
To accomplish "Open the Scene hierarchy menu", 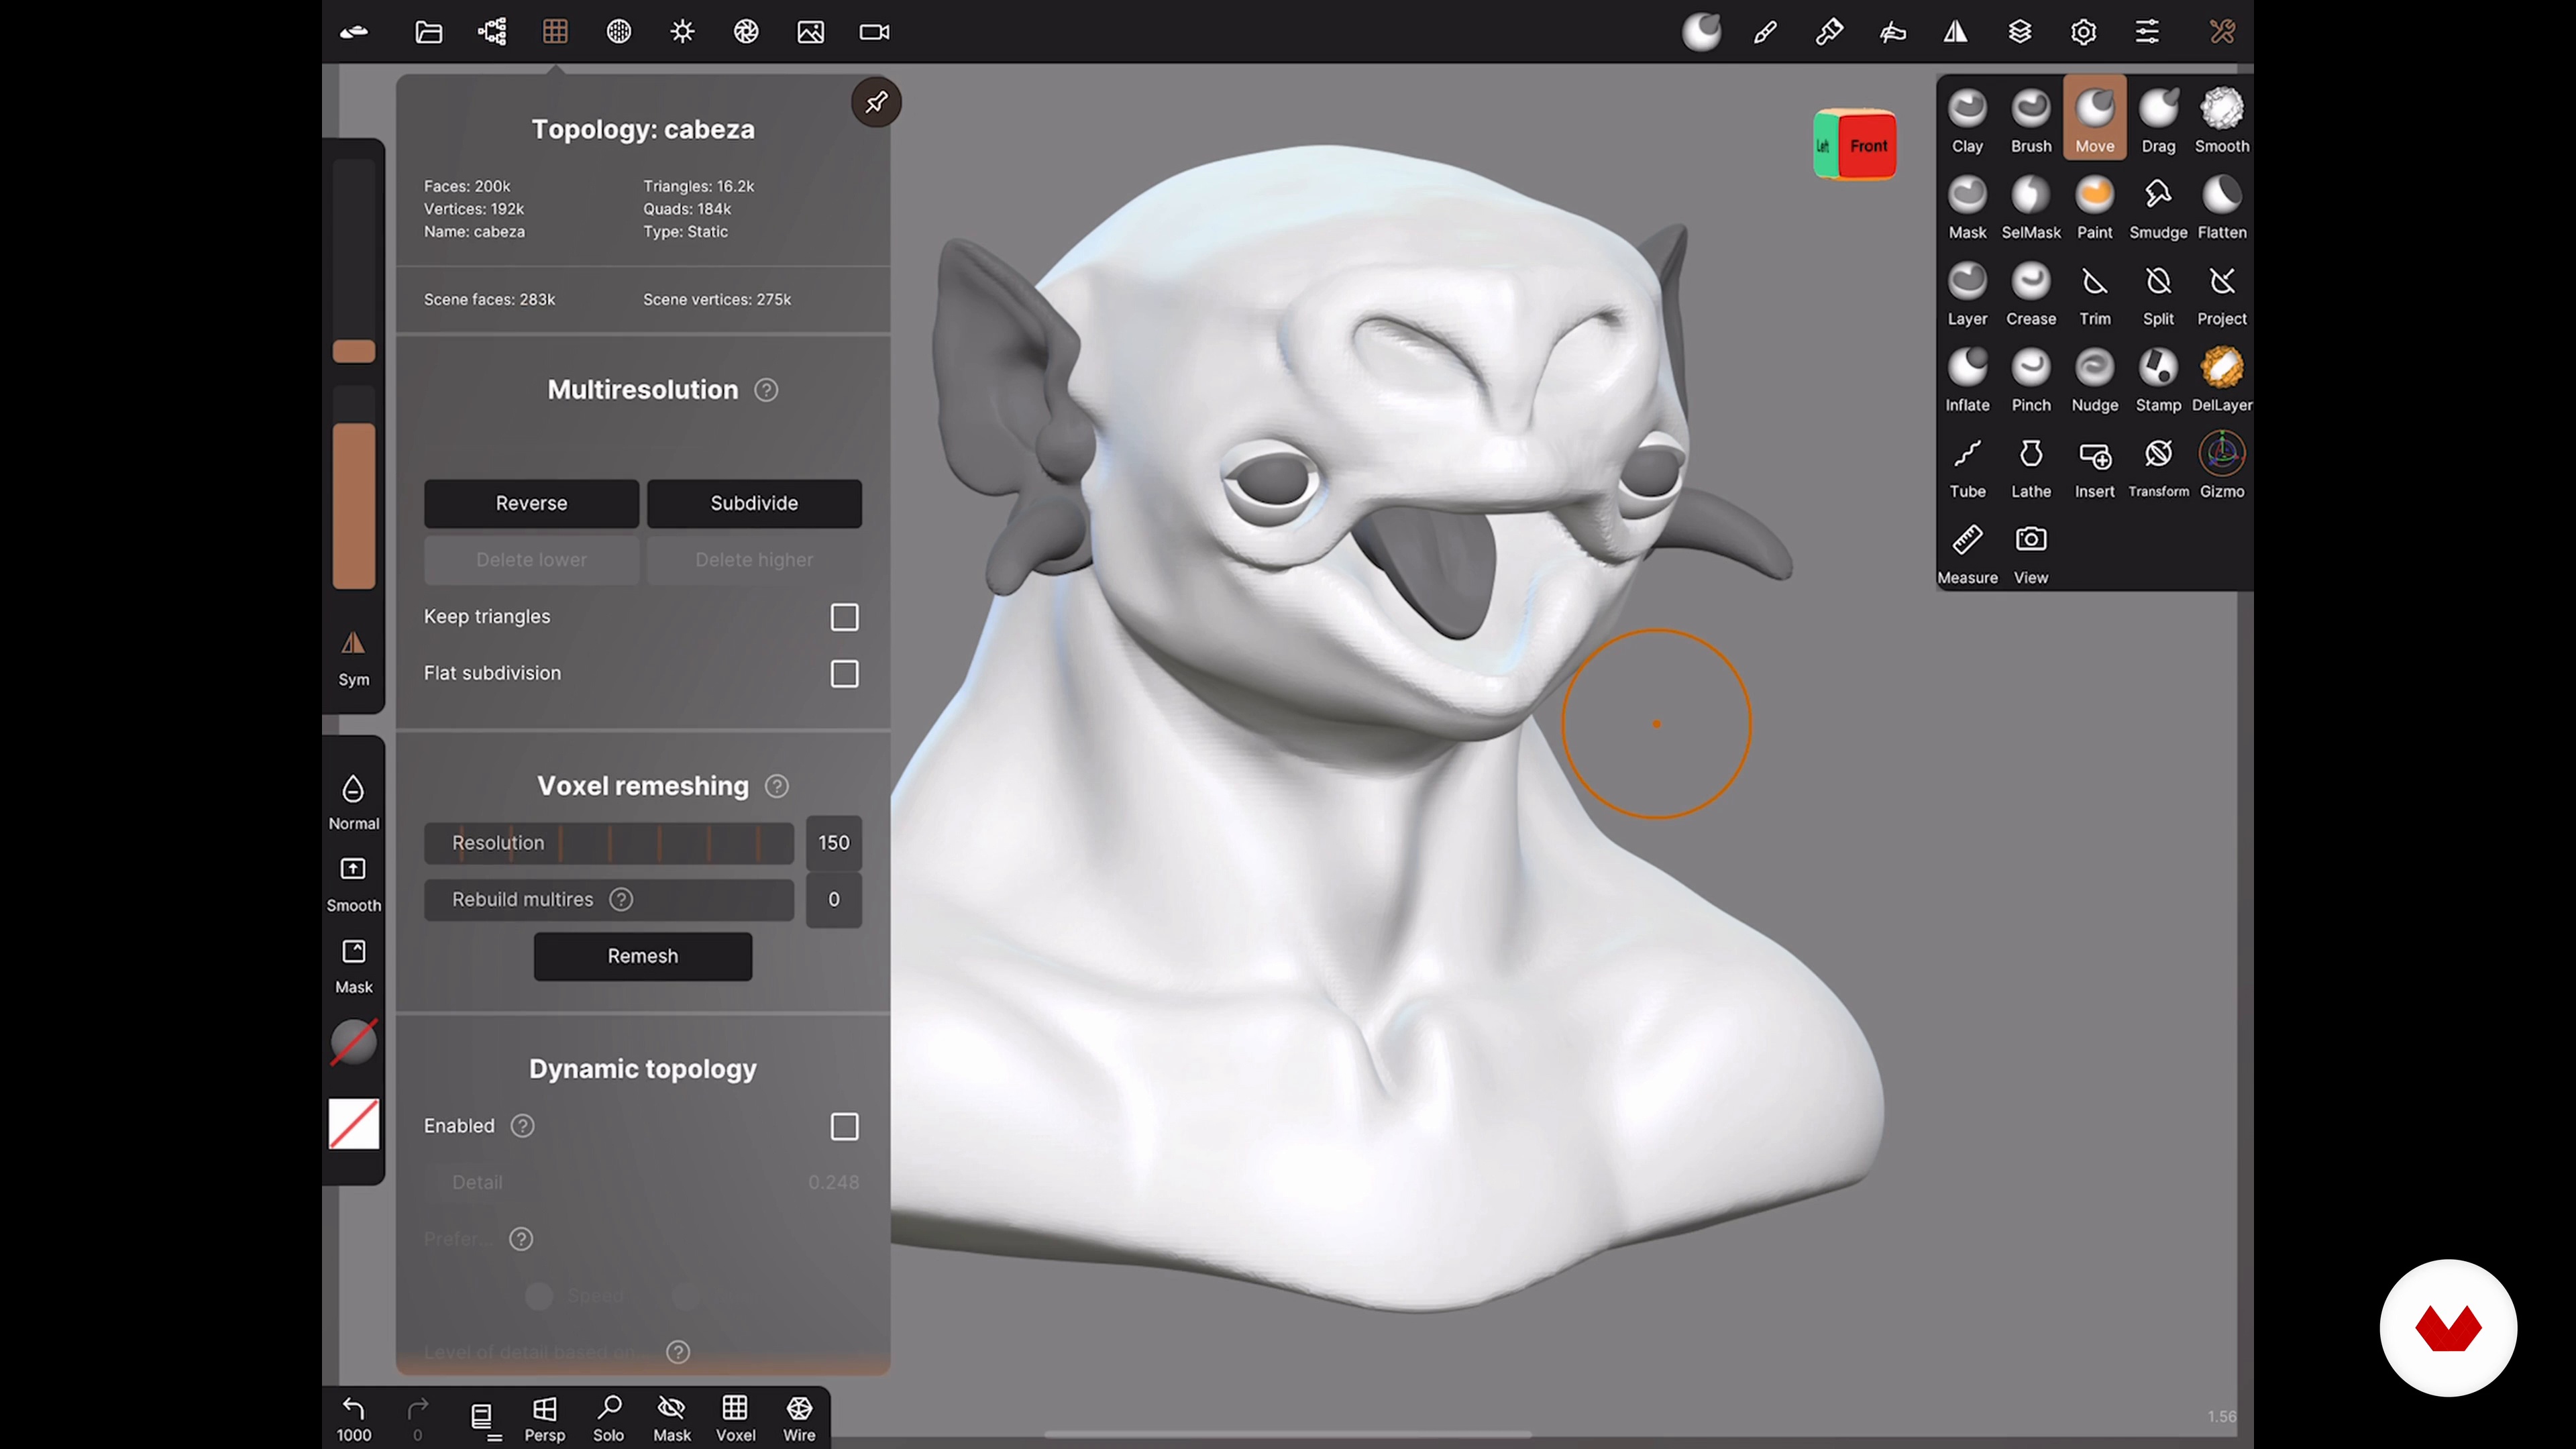I will click(492, 32).
